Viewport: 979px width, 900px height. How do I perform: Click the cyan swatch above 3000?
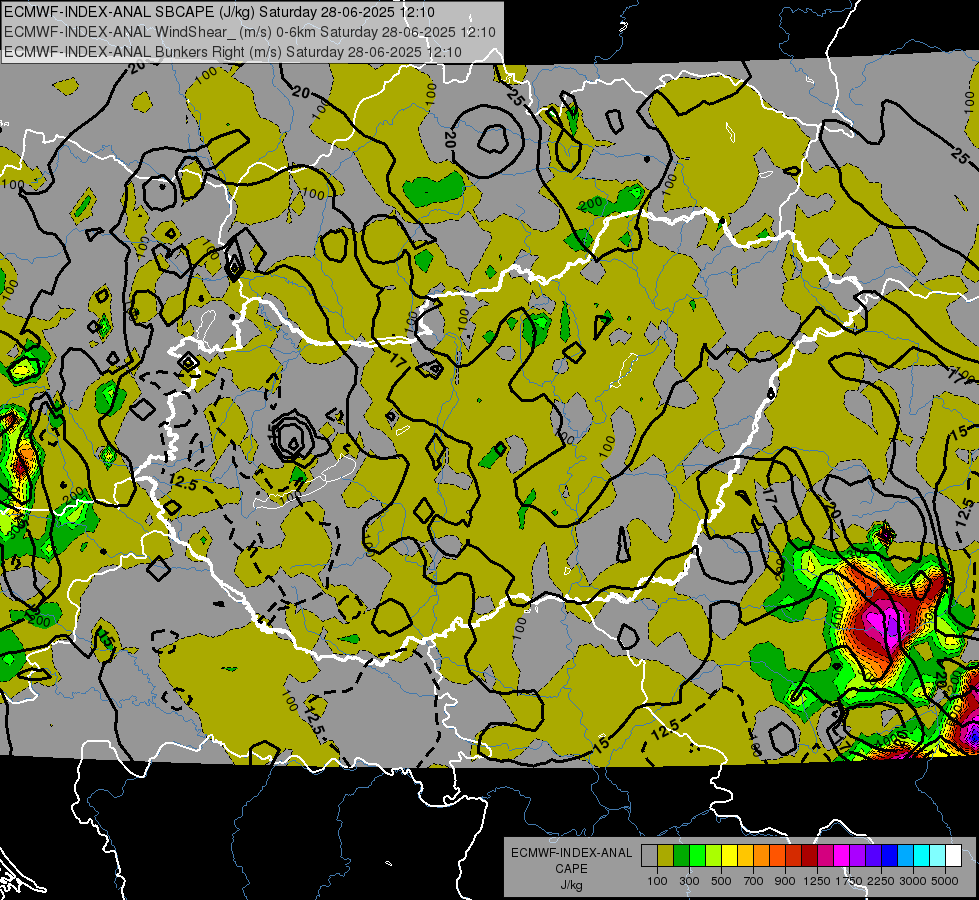922,855
